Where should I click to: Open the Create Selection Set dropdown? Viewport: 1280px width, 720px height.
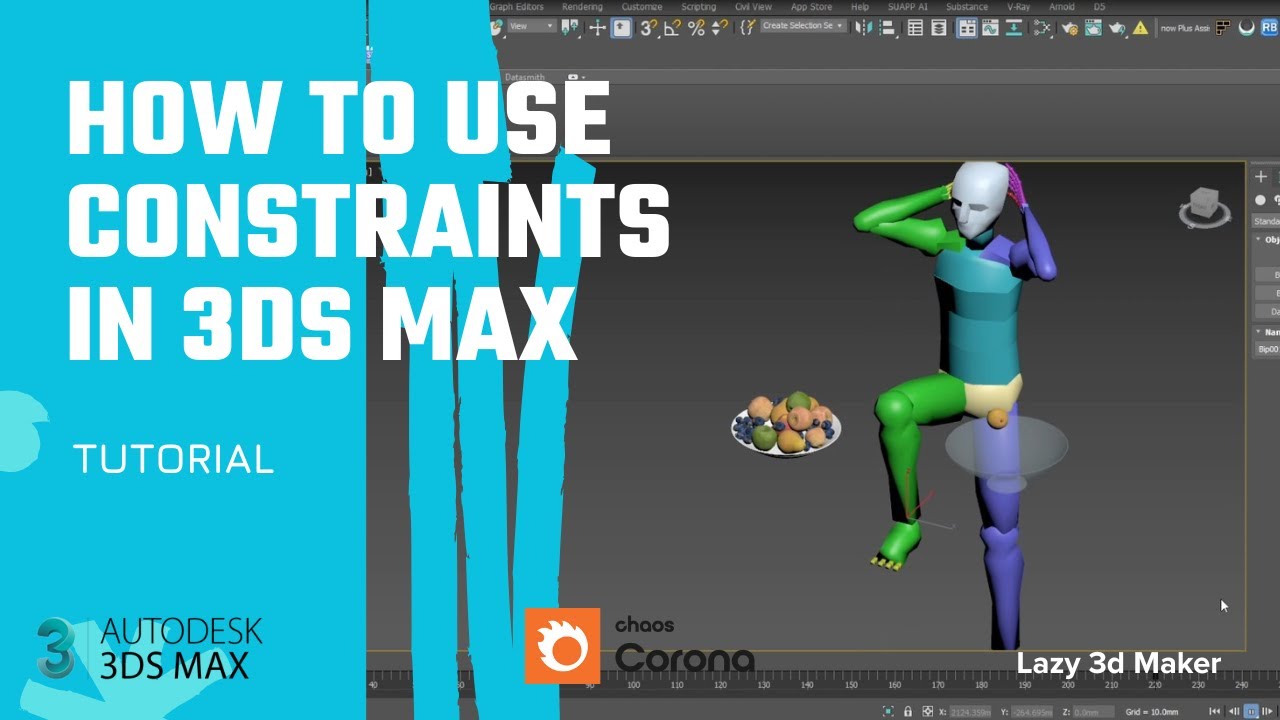(x=803, y=26)
